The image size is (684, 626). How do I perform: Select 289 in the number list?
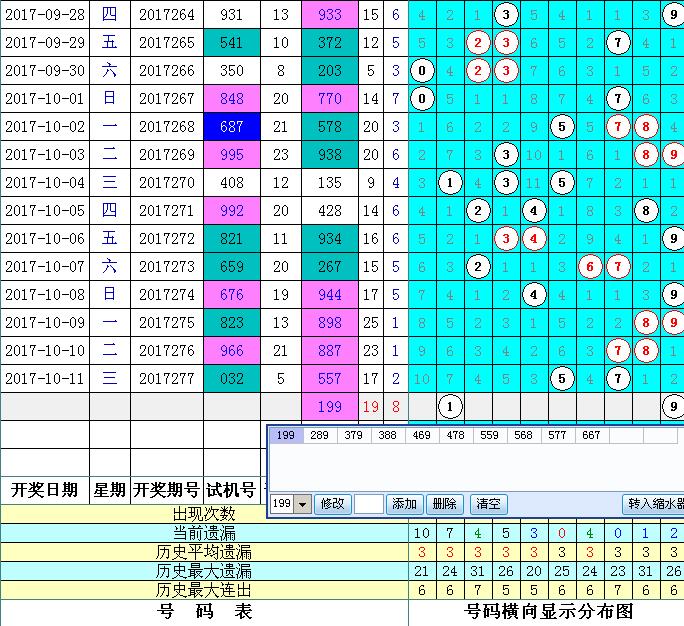tap(319, 436)
